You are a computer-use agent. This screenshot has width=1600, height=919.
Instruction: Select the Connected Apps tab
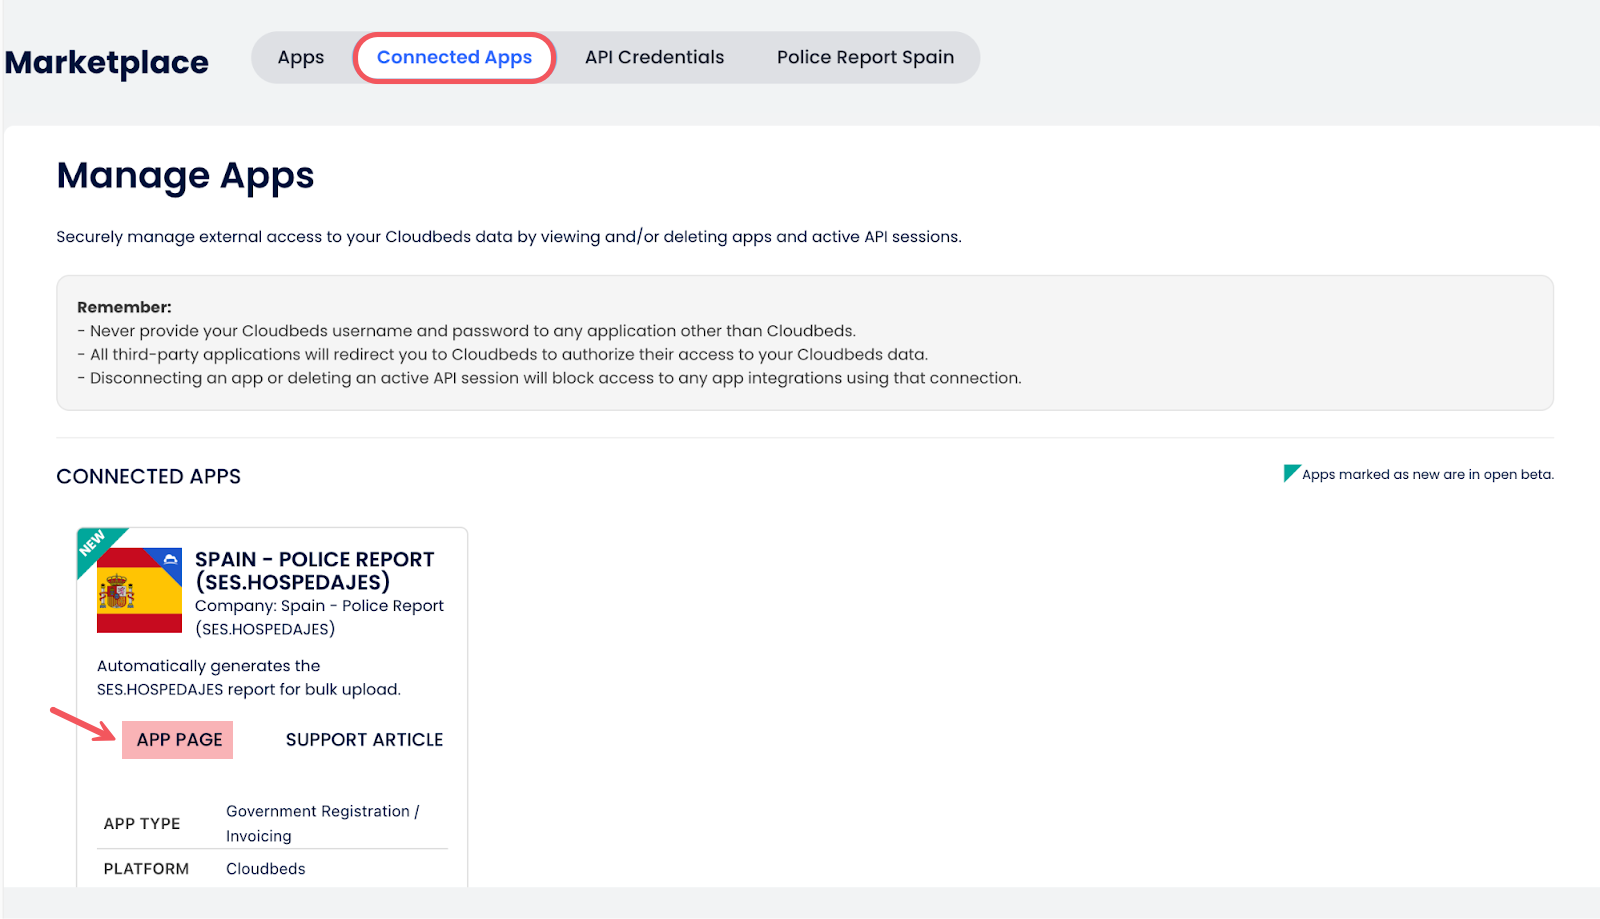pos(454,58)
